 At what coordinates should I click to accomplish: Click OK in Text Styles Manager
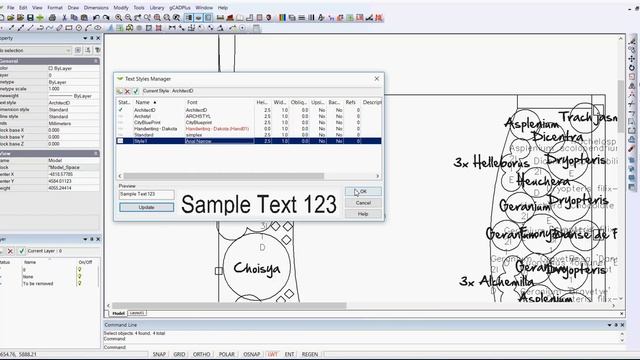[x=363, y=191]
